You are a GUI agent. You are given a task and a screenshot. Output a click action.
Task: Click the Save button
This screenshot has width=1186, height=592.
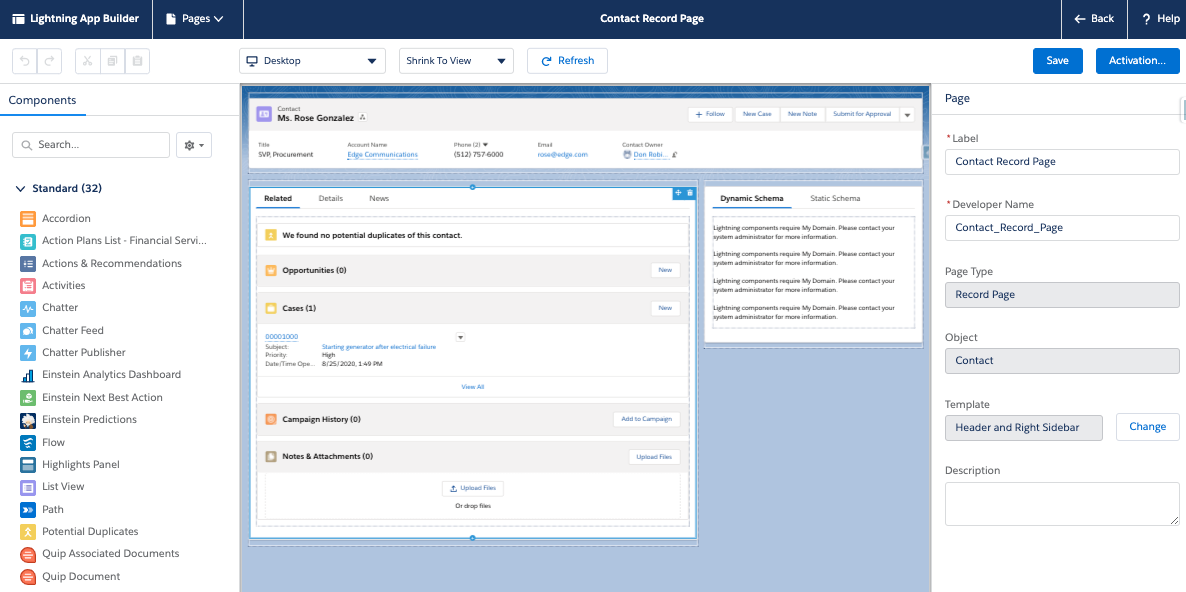click(x=1057, y=61)
